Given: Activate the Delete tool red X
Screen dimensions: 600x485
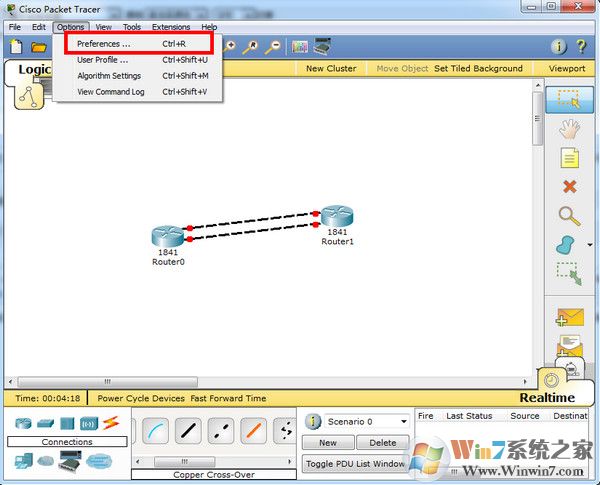Looking at the screenshot, I should click(x=569, y=186).
